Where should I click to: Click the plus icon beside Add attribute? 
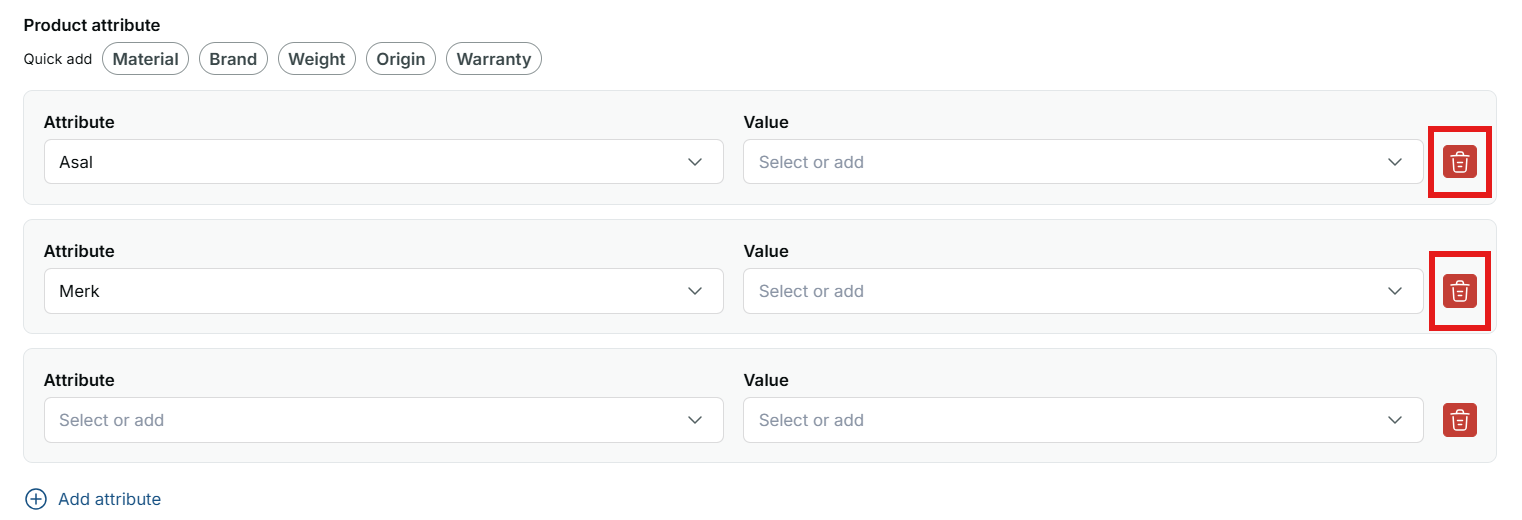pos(36,499)
